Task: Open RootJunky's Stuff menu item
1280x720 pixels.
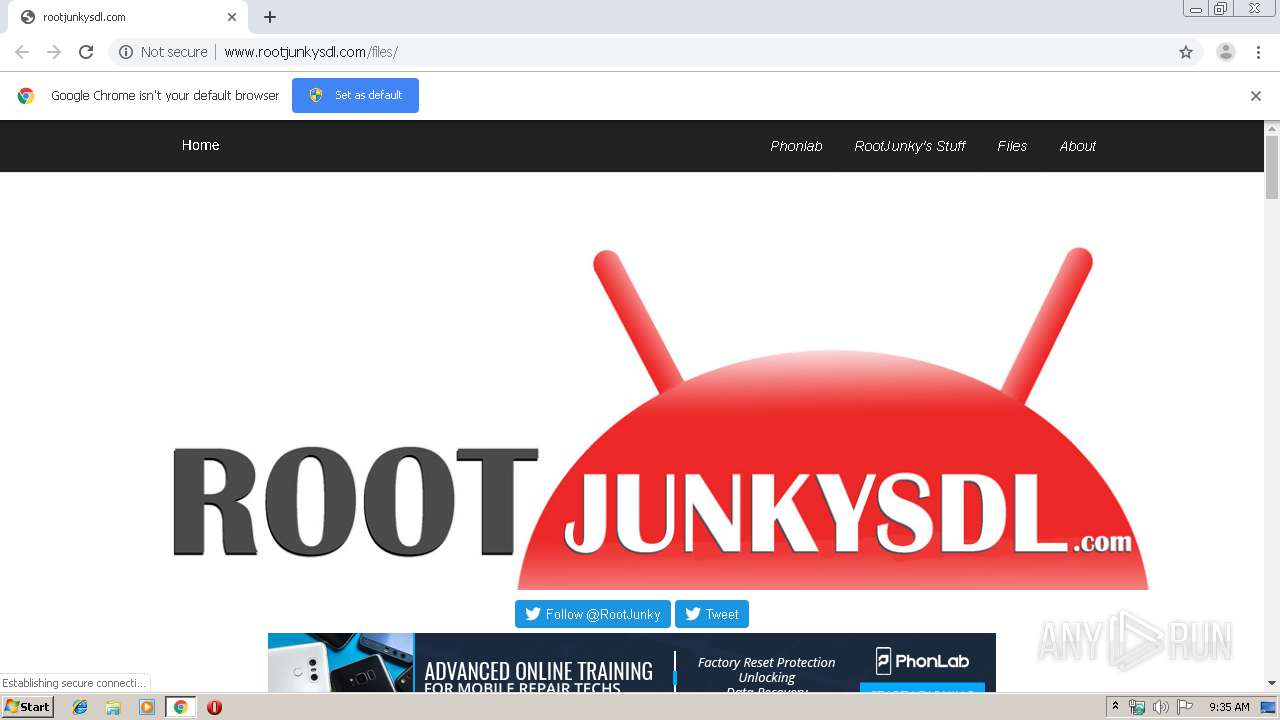Action: coord(910,146)
